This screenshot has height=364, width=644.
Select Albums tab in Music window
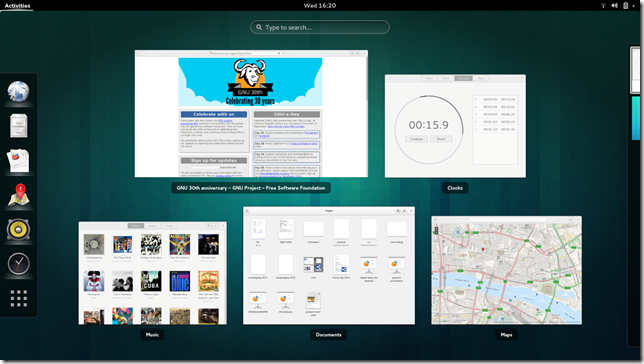pos(136,226)
